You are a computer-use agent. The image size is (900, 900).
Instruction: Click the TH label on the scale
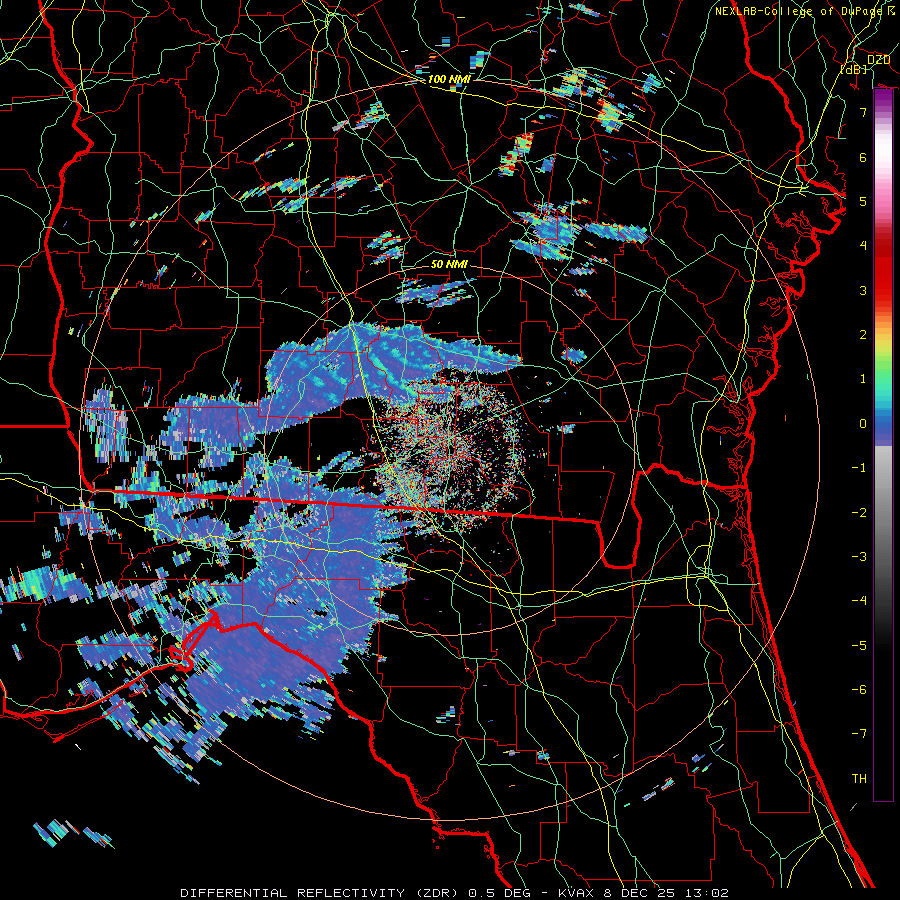859,779
